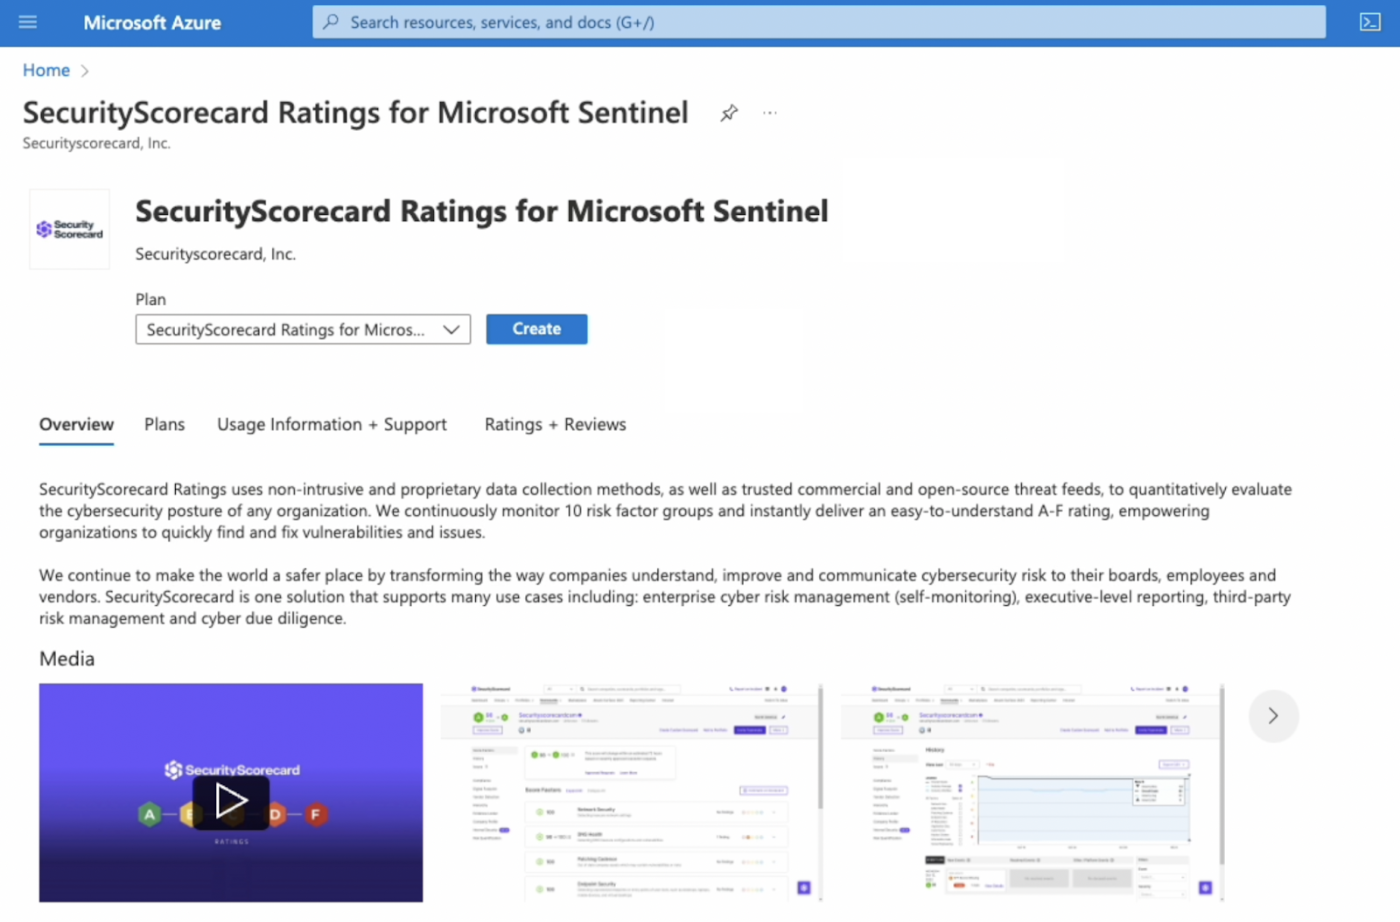Open the score factors screenshot thumbnail
Image resolution: width=1400 pixels, height=922 pixels.
click(631, 793)
